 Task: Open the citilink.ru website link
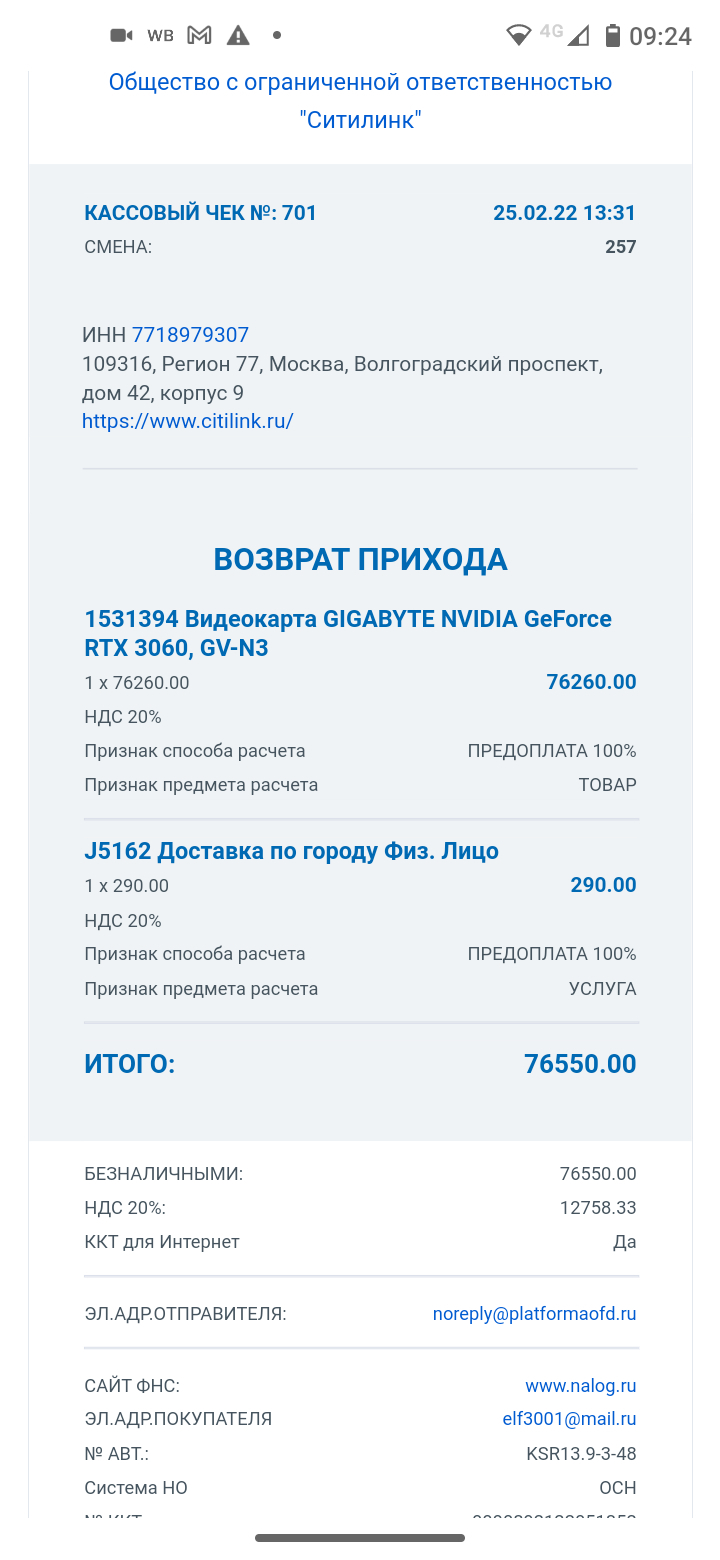[187, 421]
